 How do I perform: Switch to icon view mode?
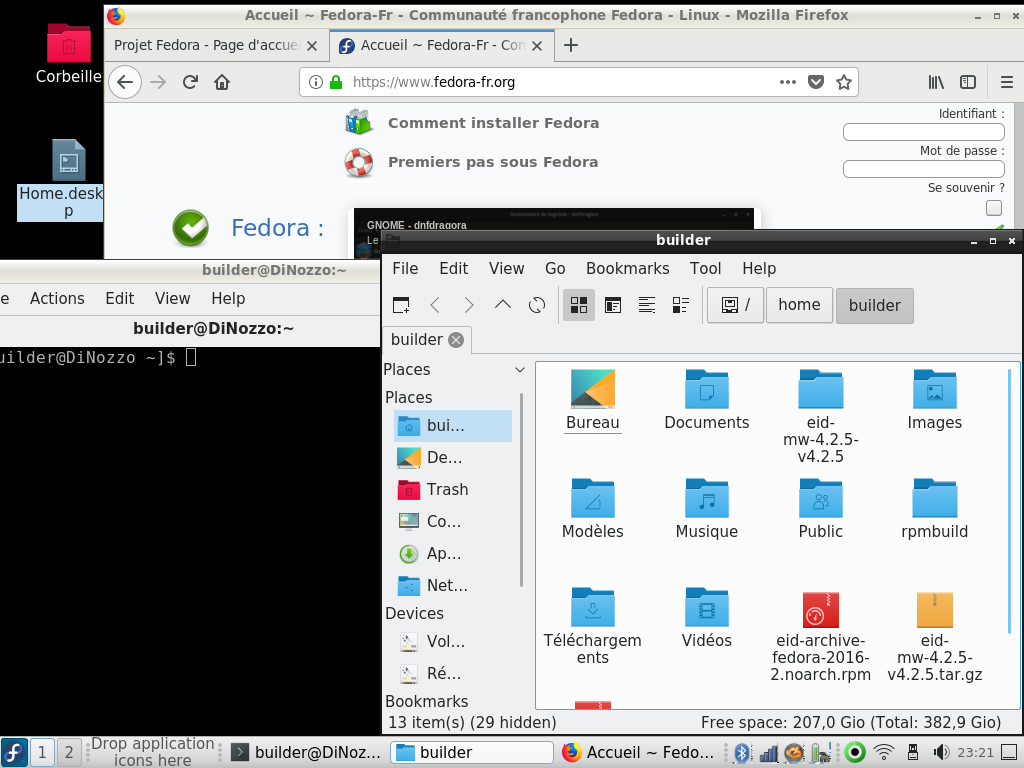pyautogui.click(x=579, y=305)
